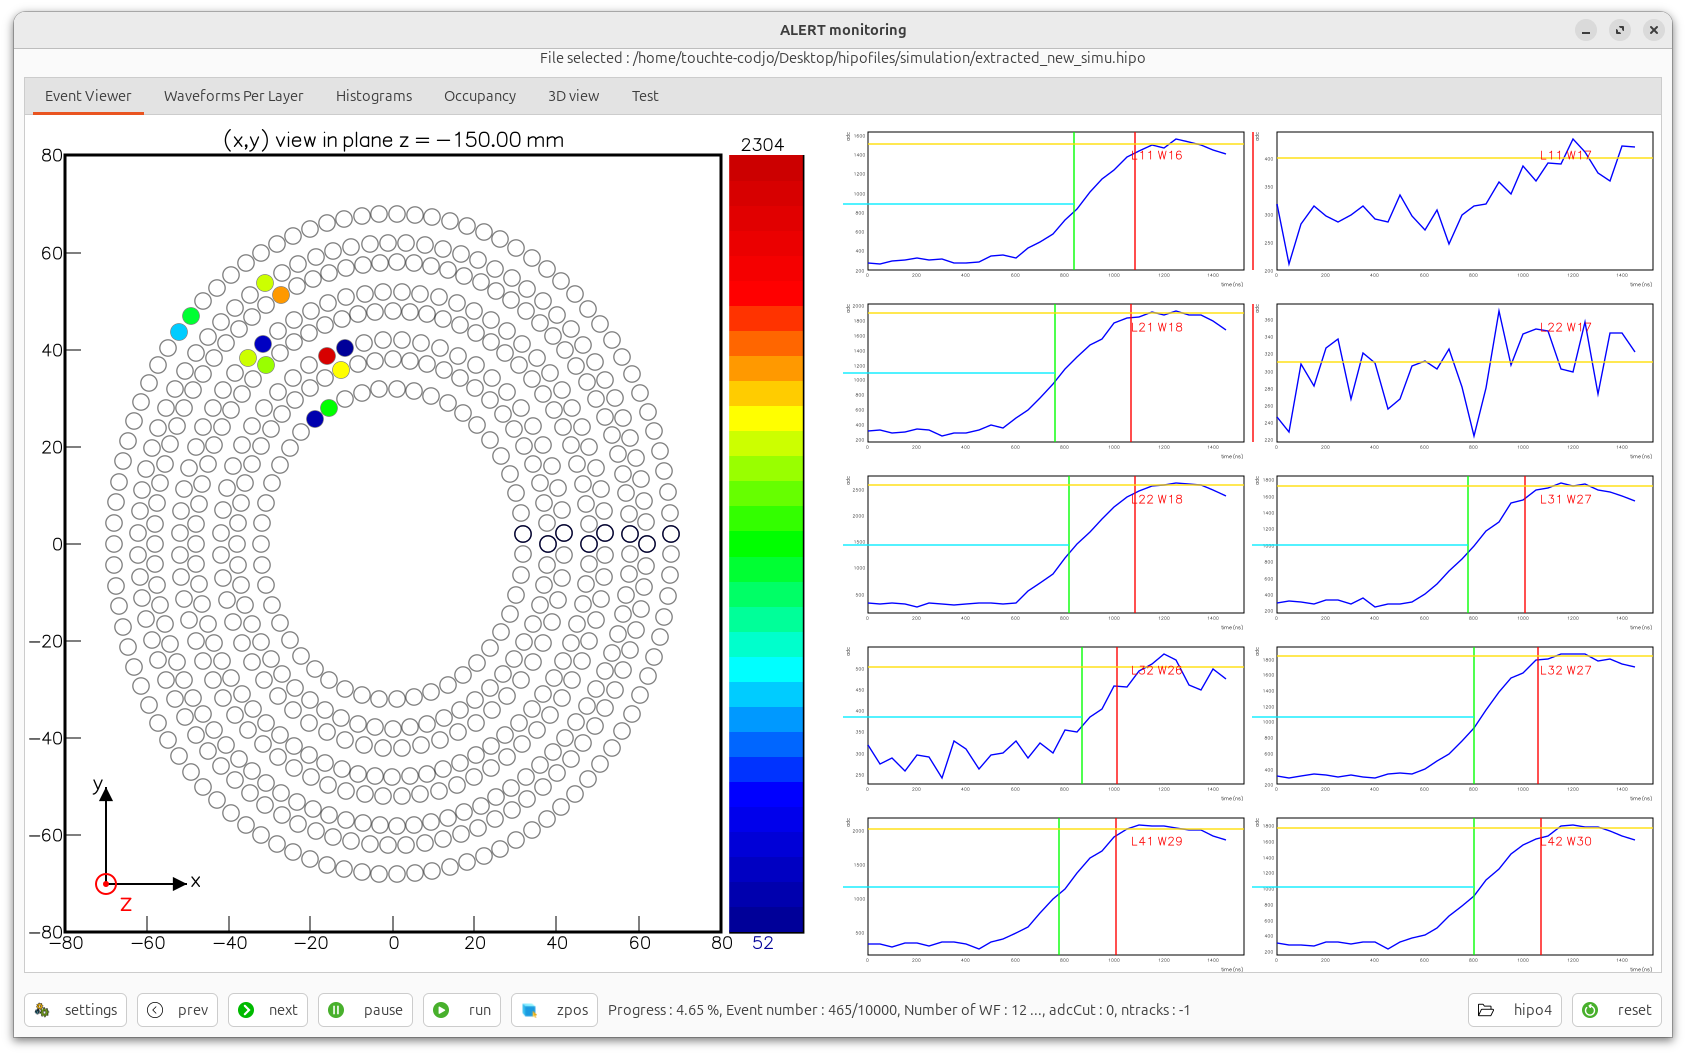This screenshot has height=1054, width=1686.
Task: Pause the event playback
Action: (365, 1010)
